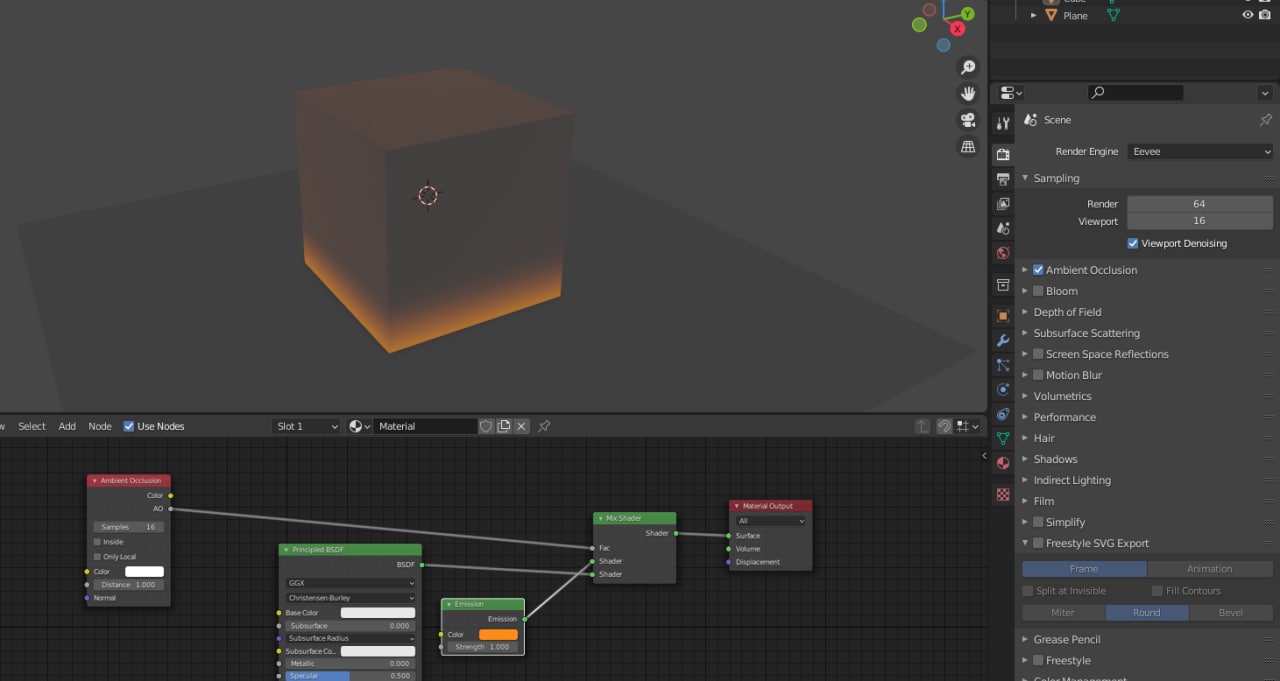Expand the Subsurface Scattering panel
The image size is (1280, 681).
coord(1025,333)
